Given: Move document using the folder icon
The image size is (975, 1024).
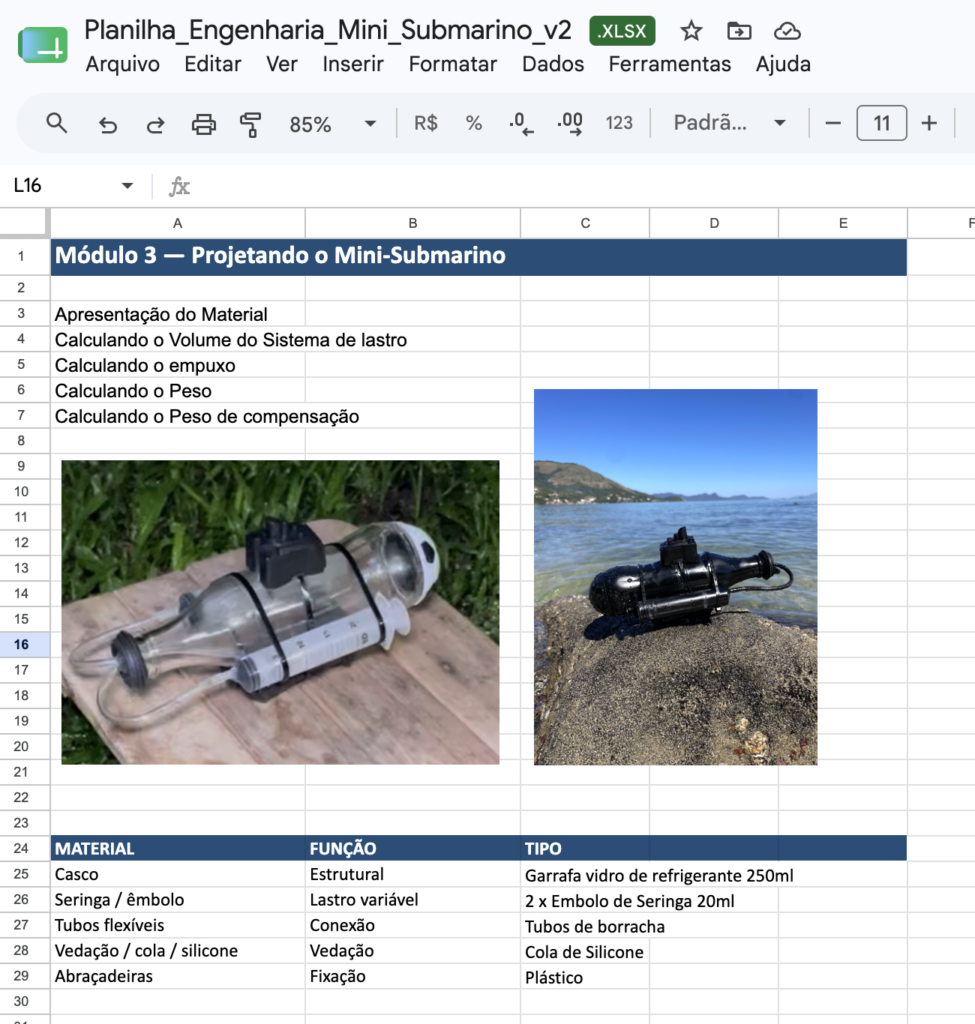Looking at the screenshot, I should (739, 31).
